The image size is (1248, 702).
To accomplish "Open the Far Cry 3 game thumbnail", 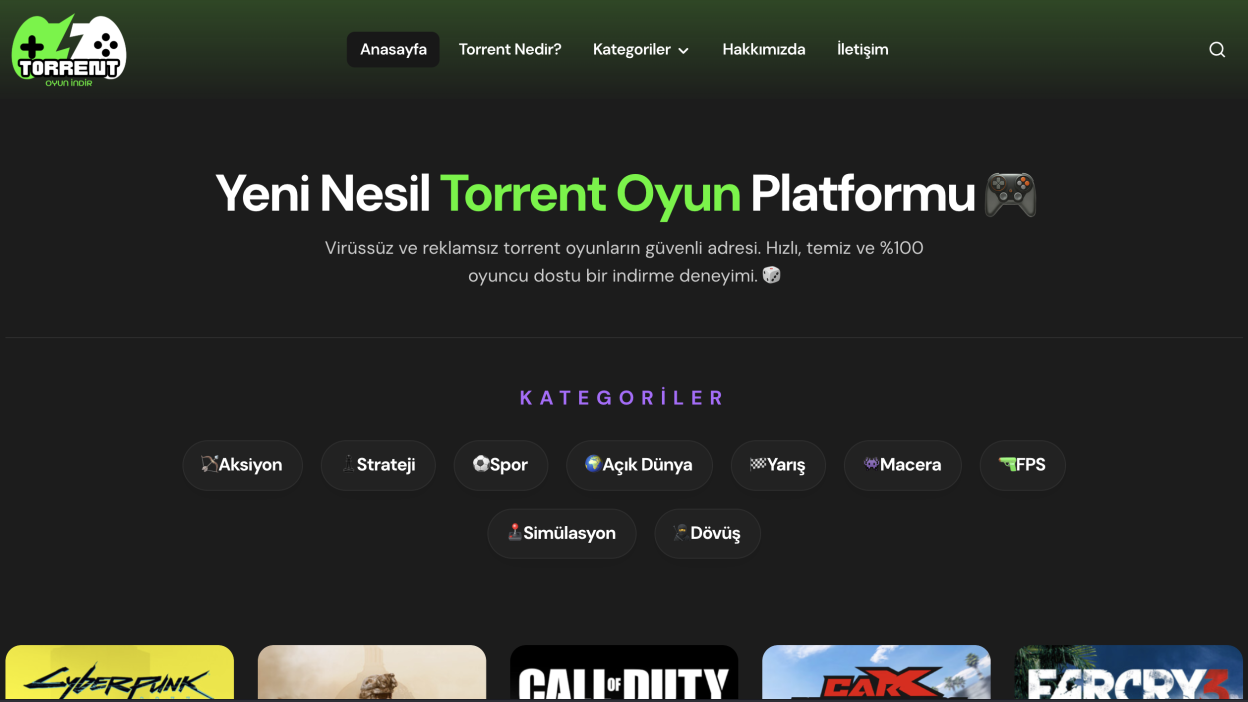I will click(x=1129, y=673).
